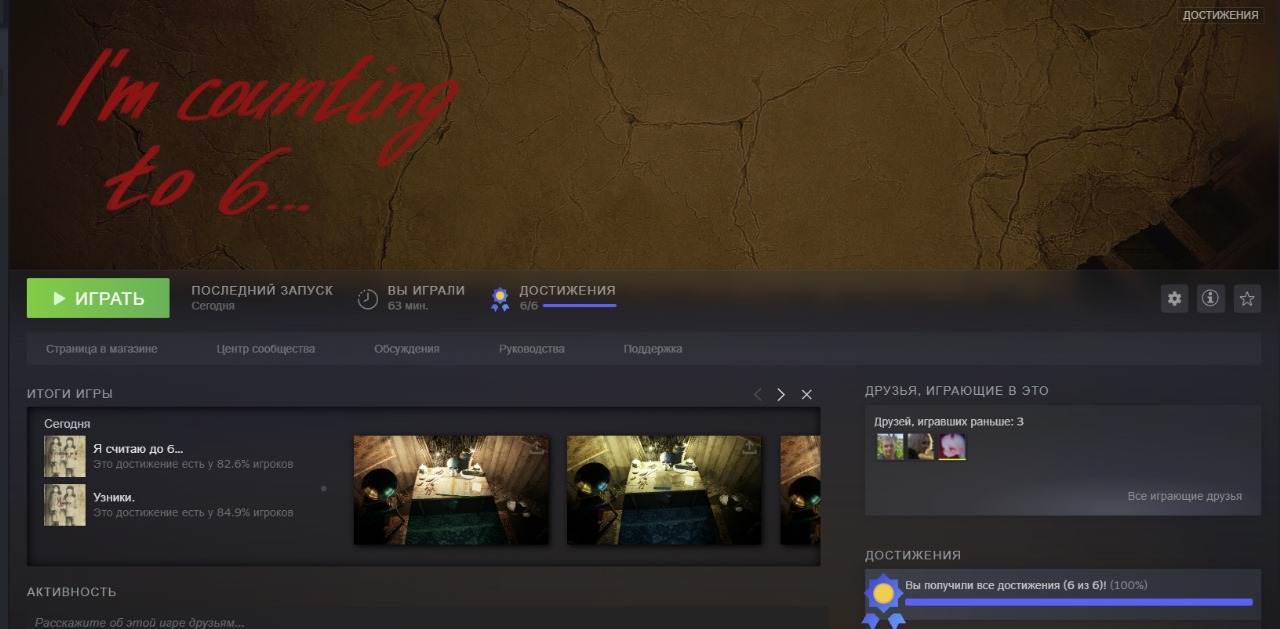Image resolution: width=1280 pixels, height=629 pixels.
Task: Click the large achievement medal badge
Action: point(883,601)
